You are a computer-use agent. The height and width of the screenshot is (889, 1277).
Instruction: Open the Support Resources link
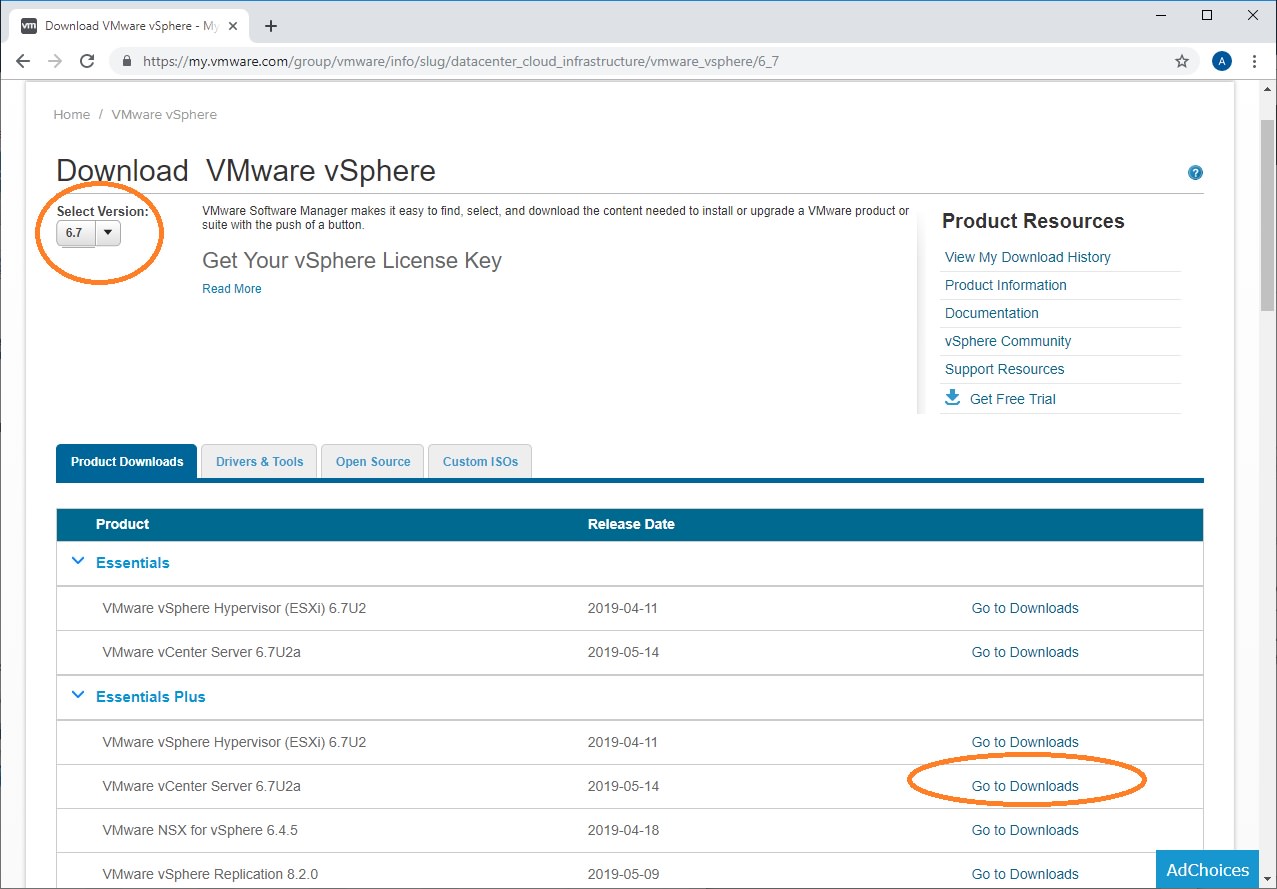coord(1005,369)
